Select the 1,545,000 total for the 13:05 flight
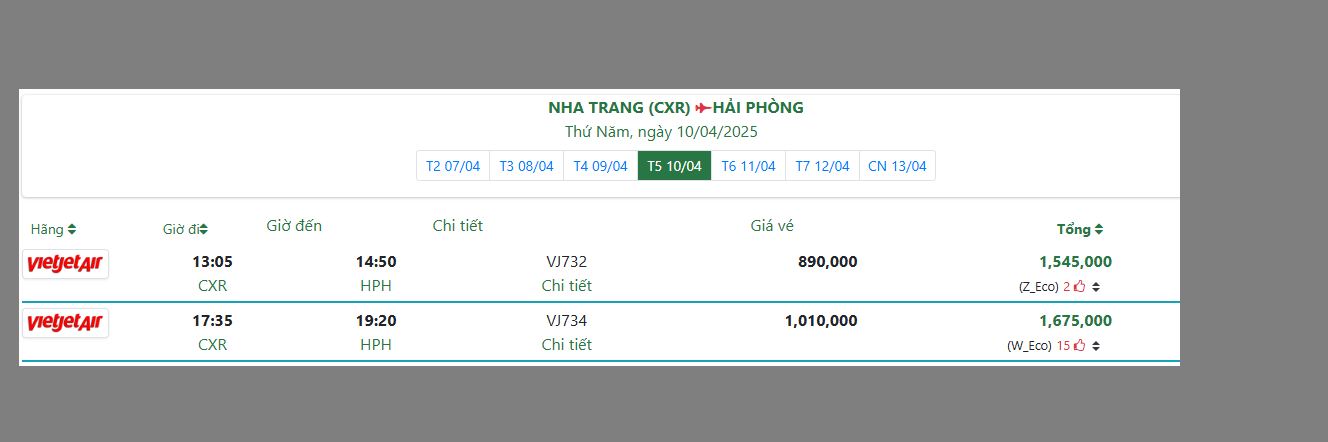 point(1075,262)
